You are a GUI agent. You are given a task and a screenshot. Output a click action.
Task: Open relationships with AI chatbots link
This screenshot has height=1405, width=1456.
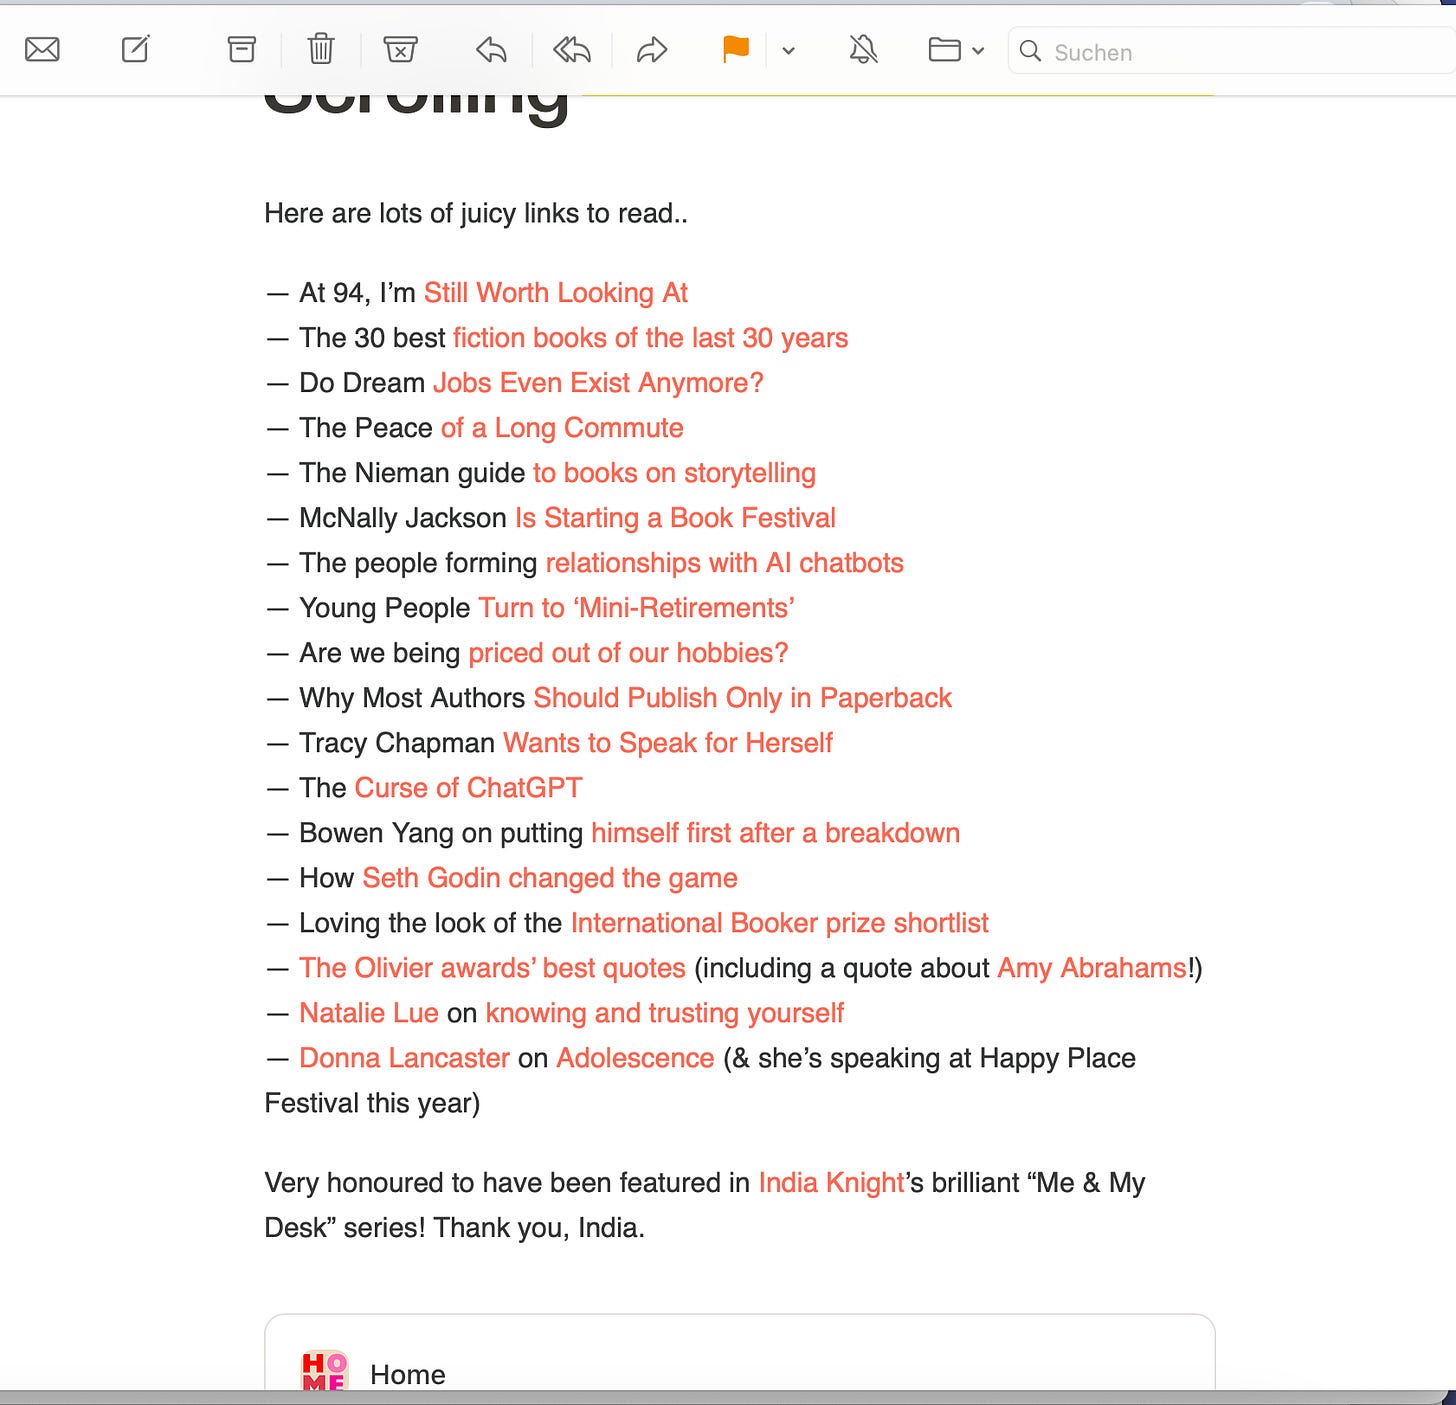tap(724, 563)
